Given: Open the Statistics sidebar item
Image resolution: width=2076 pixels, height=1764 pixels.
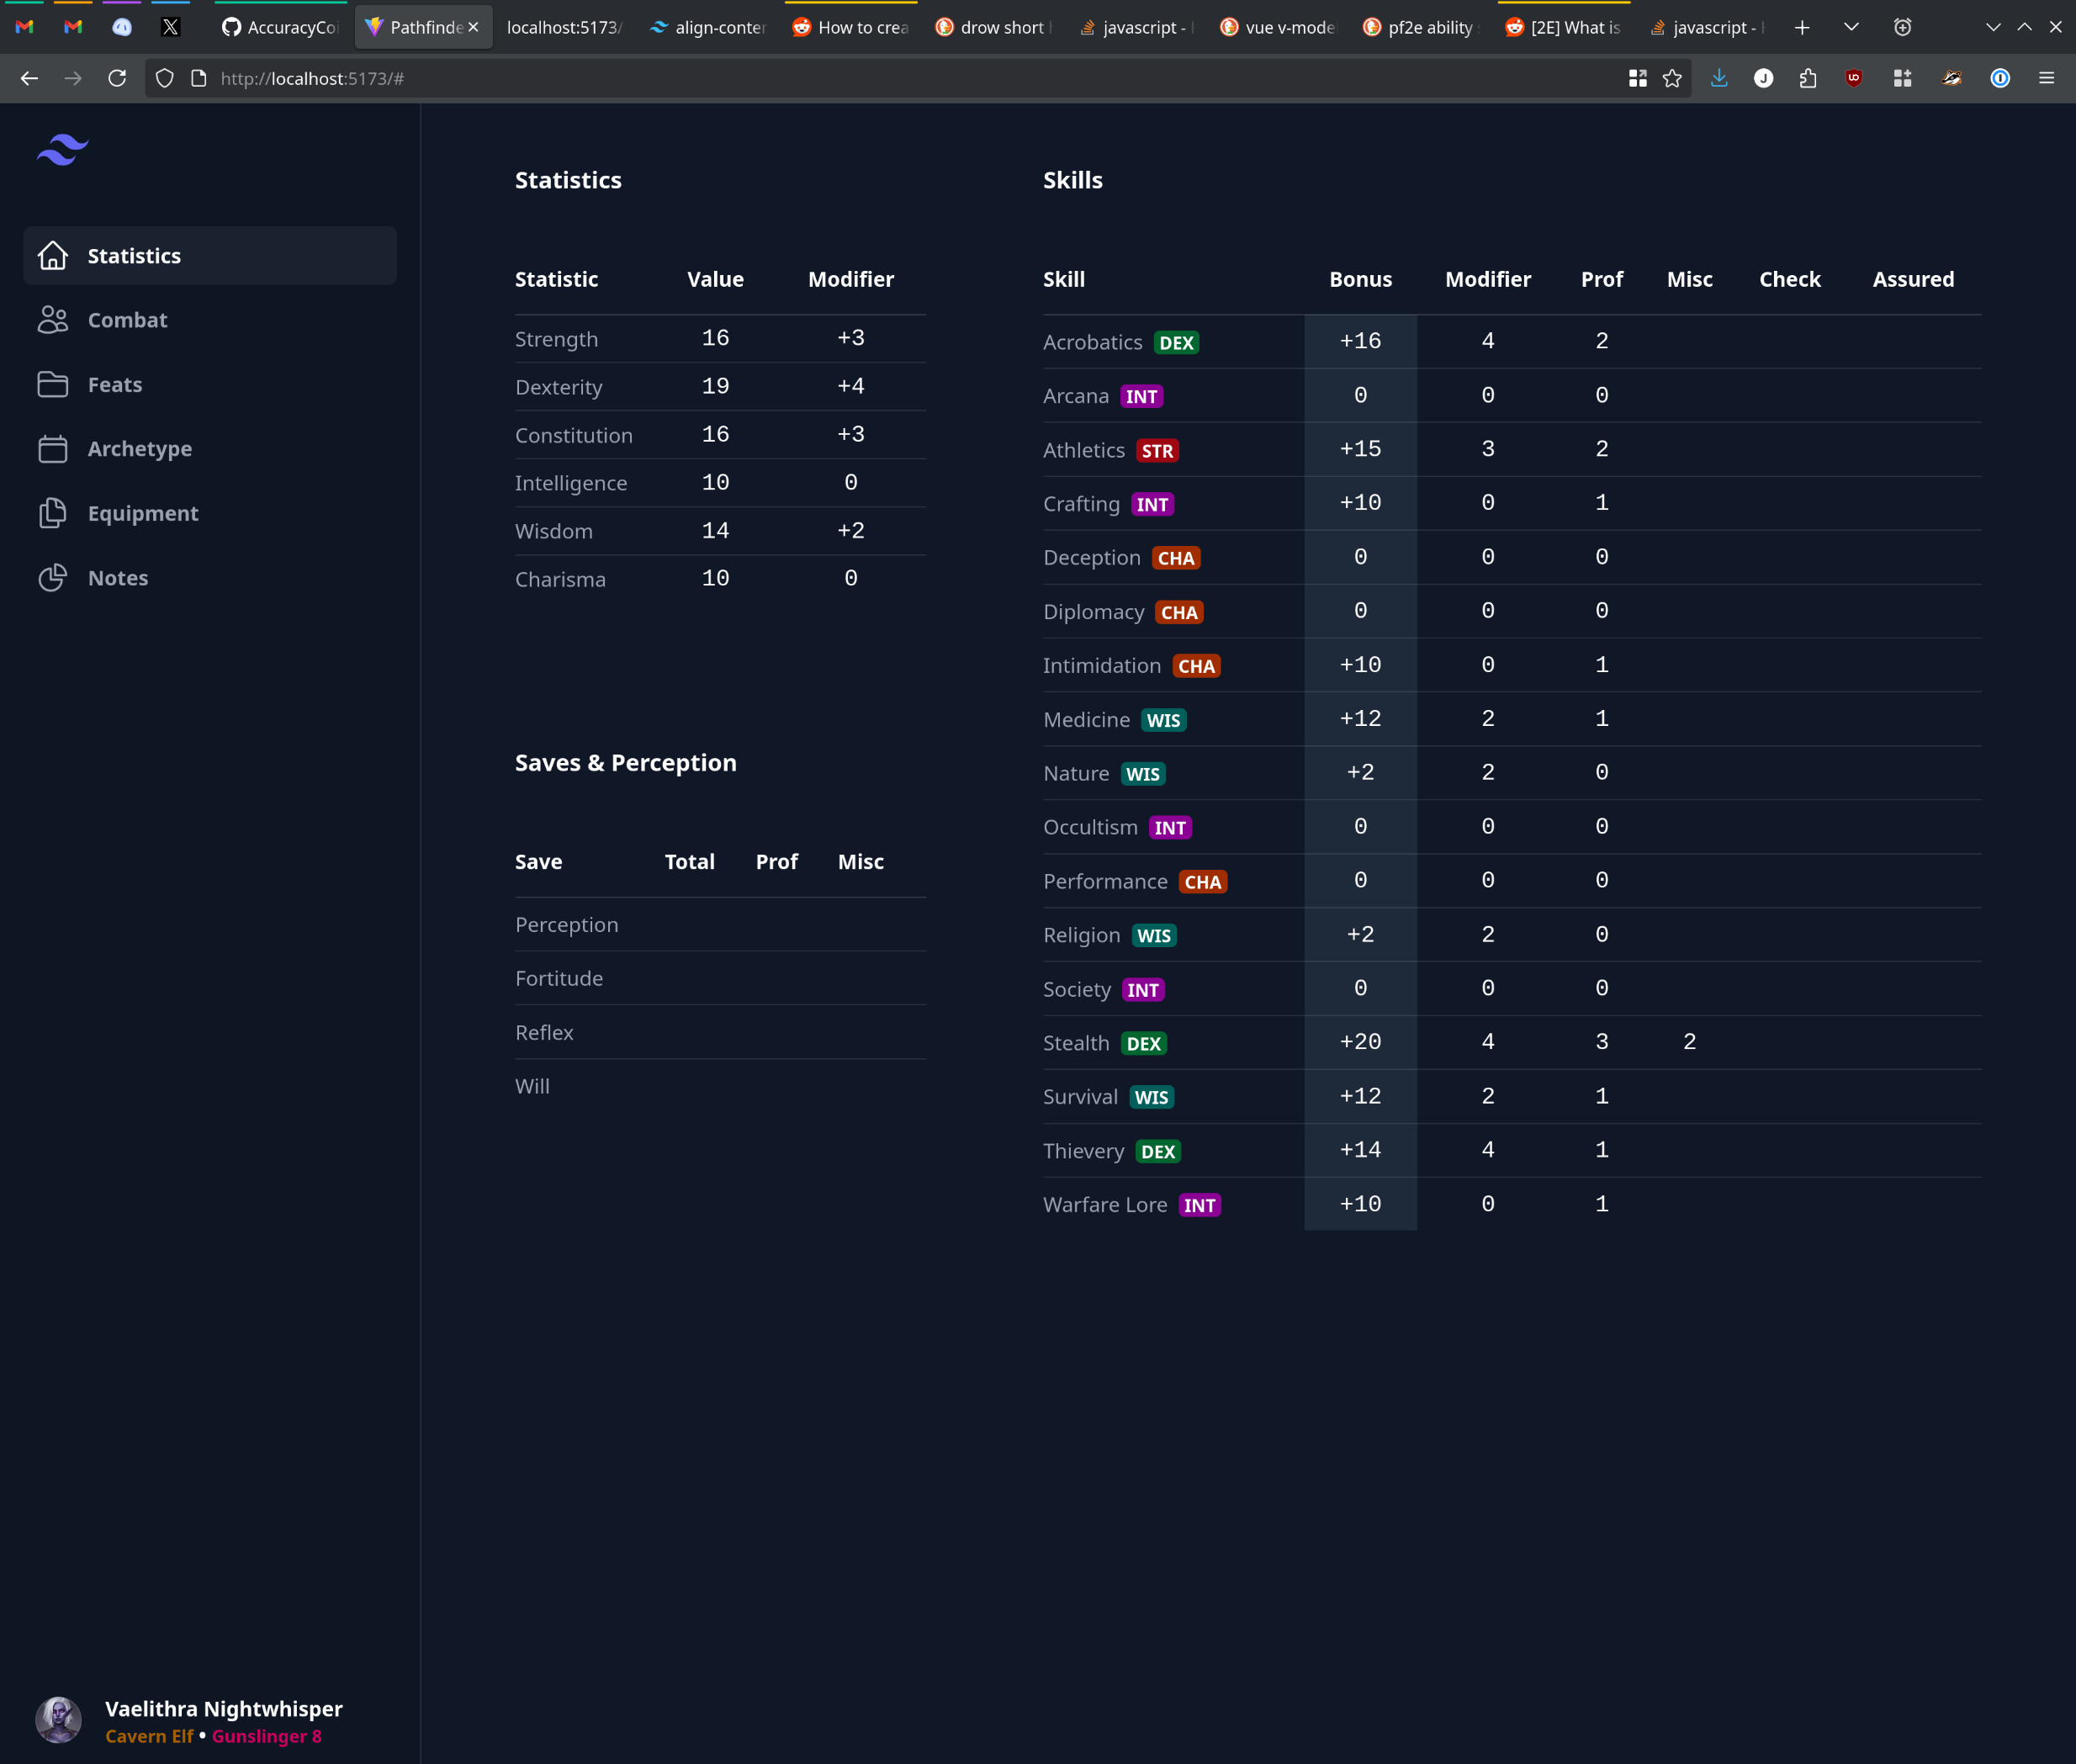Looking at the screenshot, I should click(210, 256).
